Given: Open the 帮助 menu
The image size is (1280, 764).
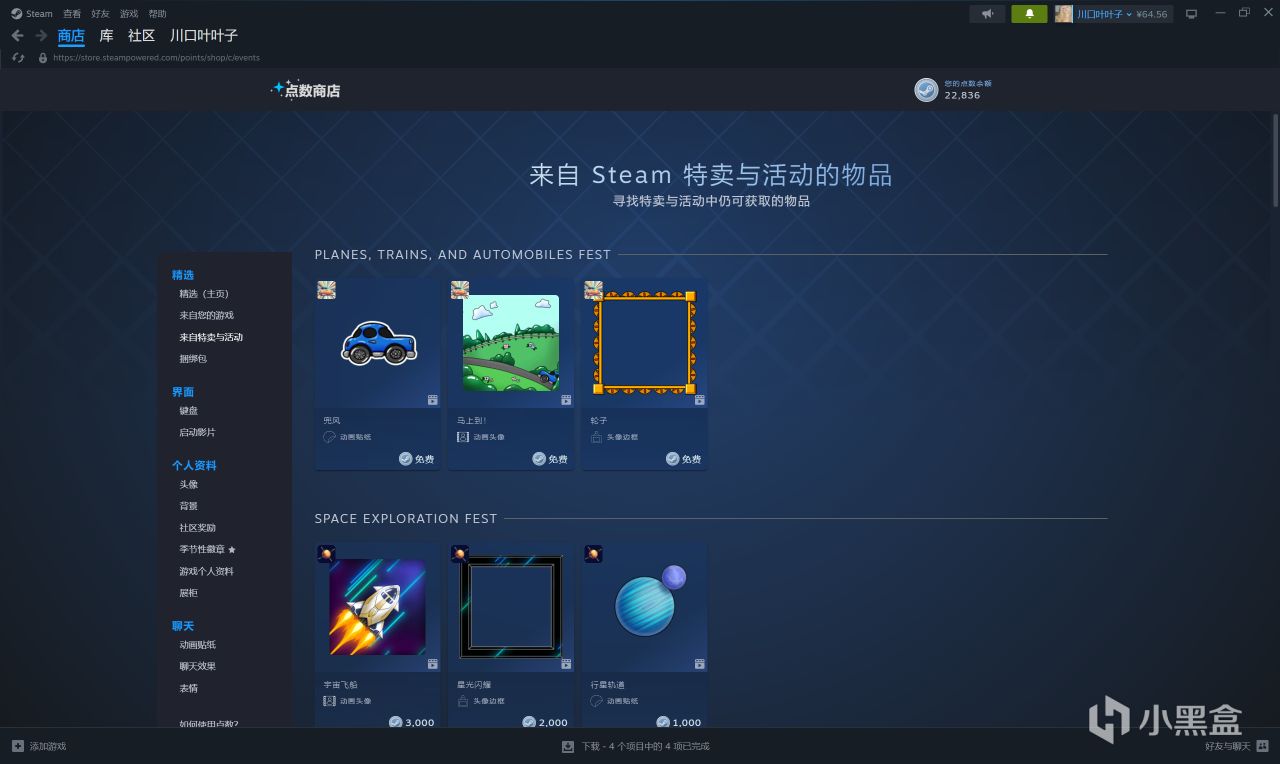Looking at the screenshot, I should [x=157, y=14].
